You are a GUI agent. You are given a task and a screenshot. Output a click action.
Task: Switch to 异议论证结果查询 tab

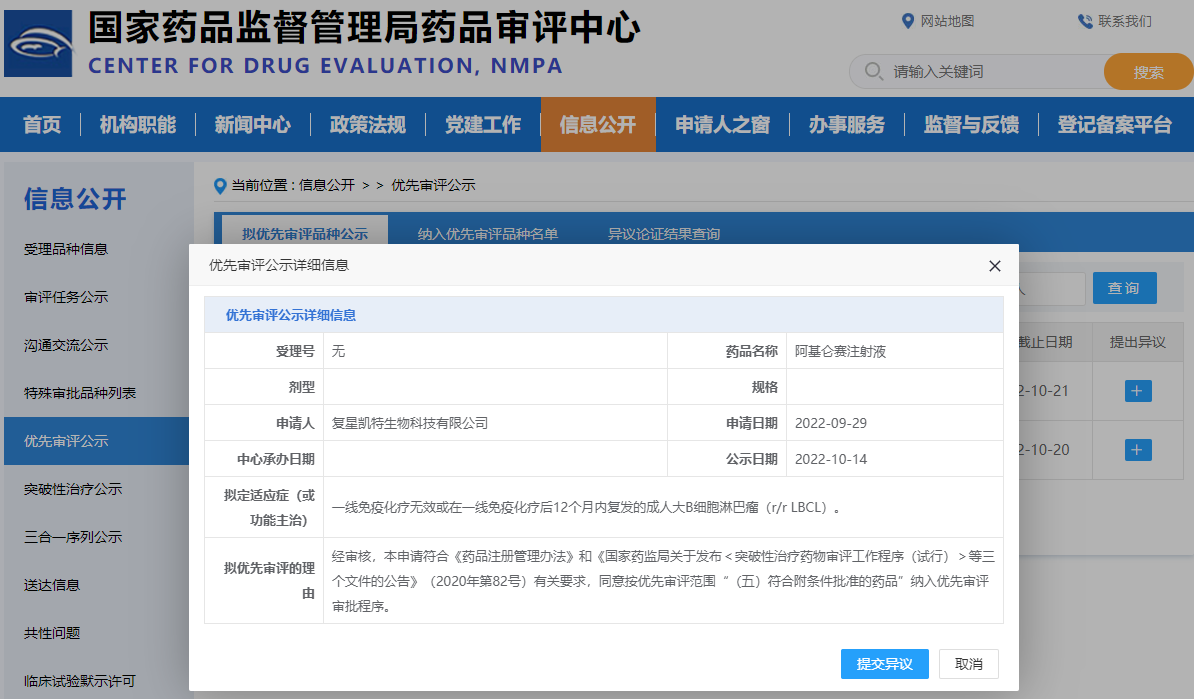point(663,234)
